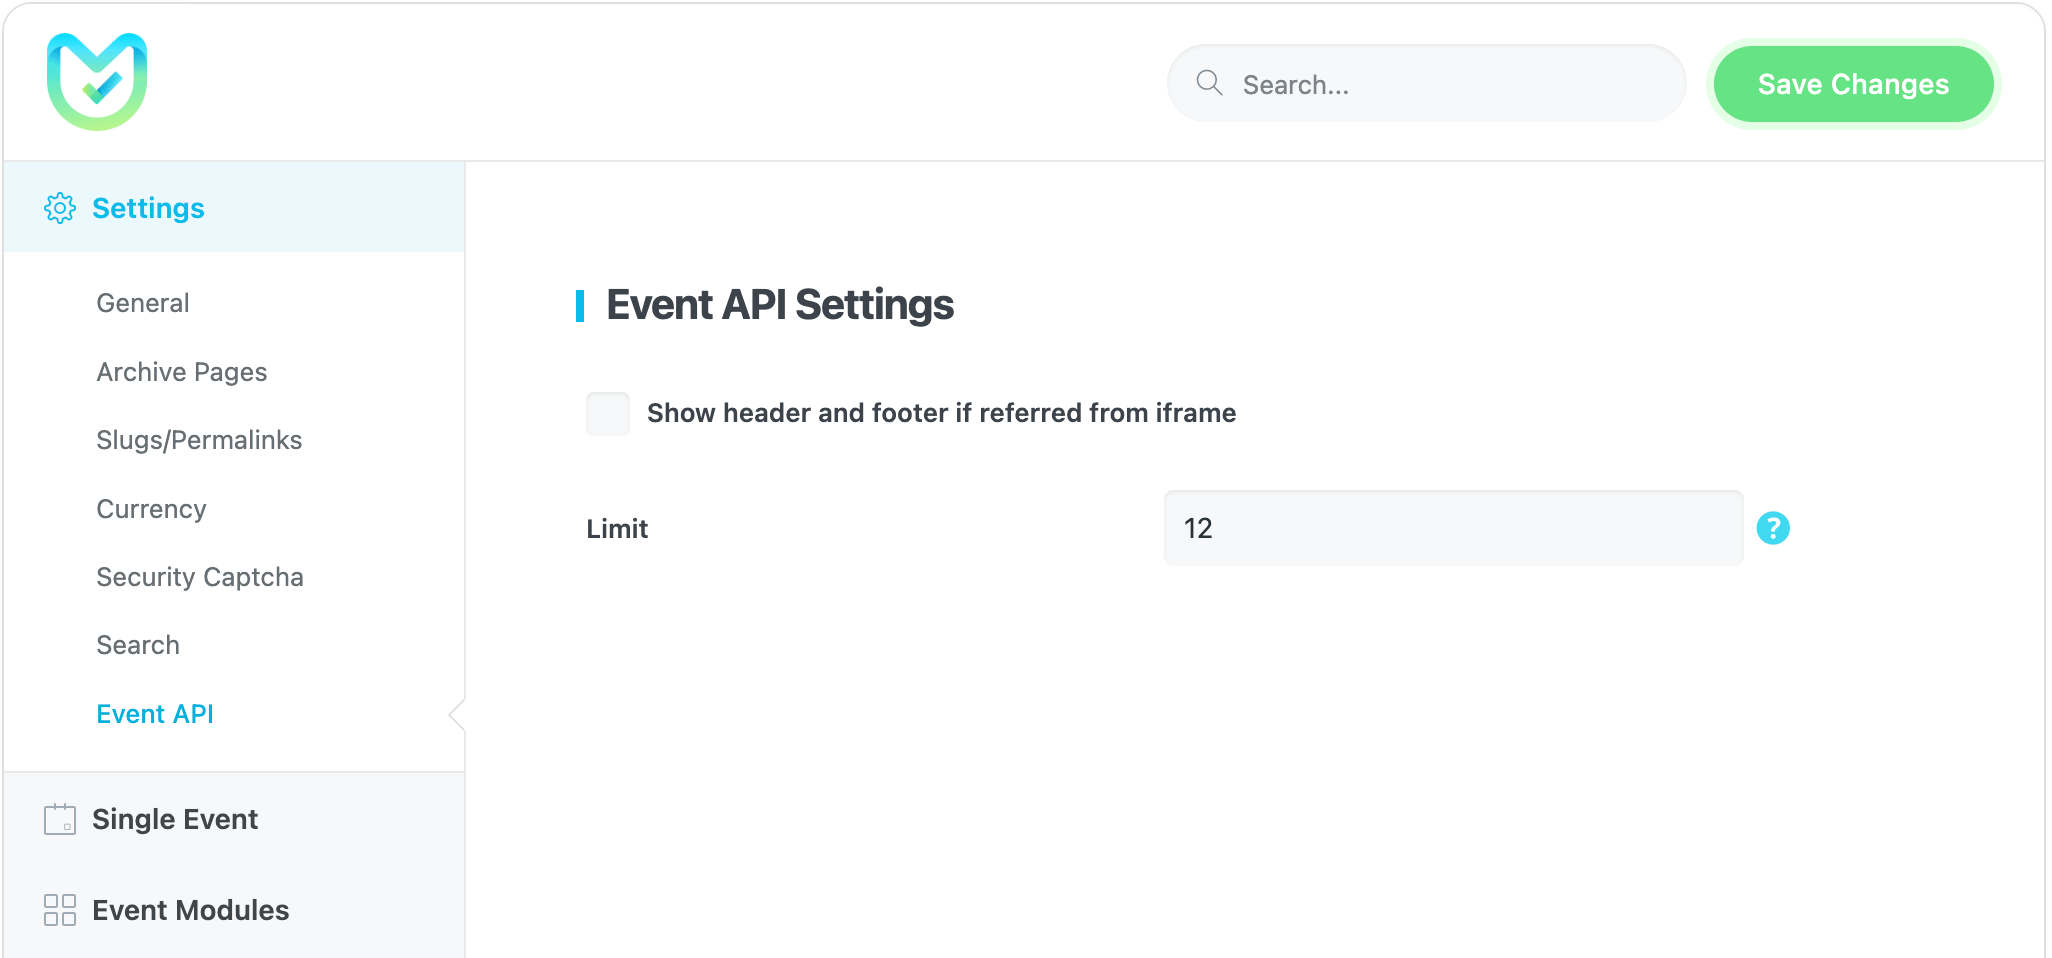The height and width of the screenshot is (958, 2052).
Task: Click the Save Changes button
Action: pos(1852,84)
